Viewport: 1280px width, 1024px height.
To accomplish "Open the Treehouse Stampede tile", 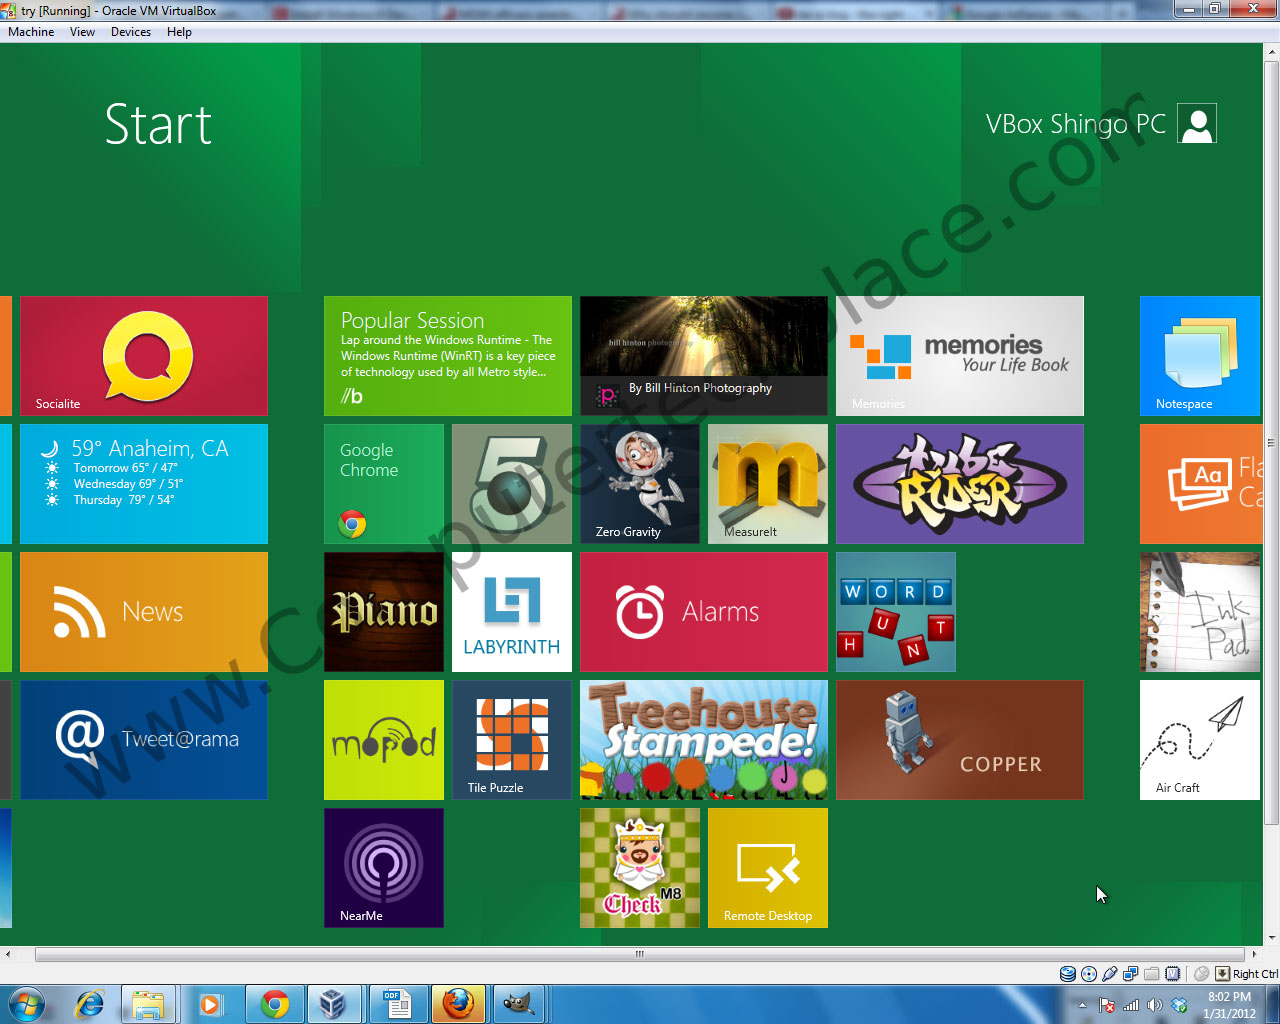I will pos(704,740).
